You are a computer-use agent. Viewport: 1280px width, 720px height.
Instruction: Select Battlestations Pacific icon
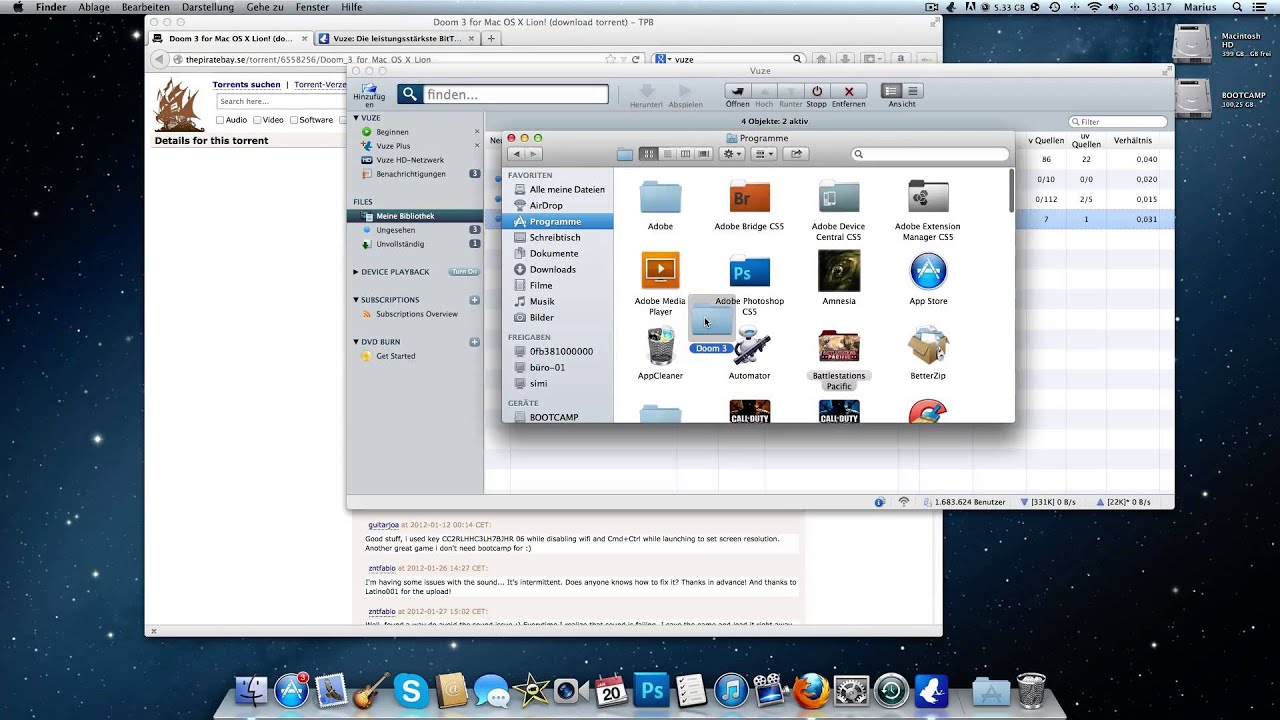838,346
